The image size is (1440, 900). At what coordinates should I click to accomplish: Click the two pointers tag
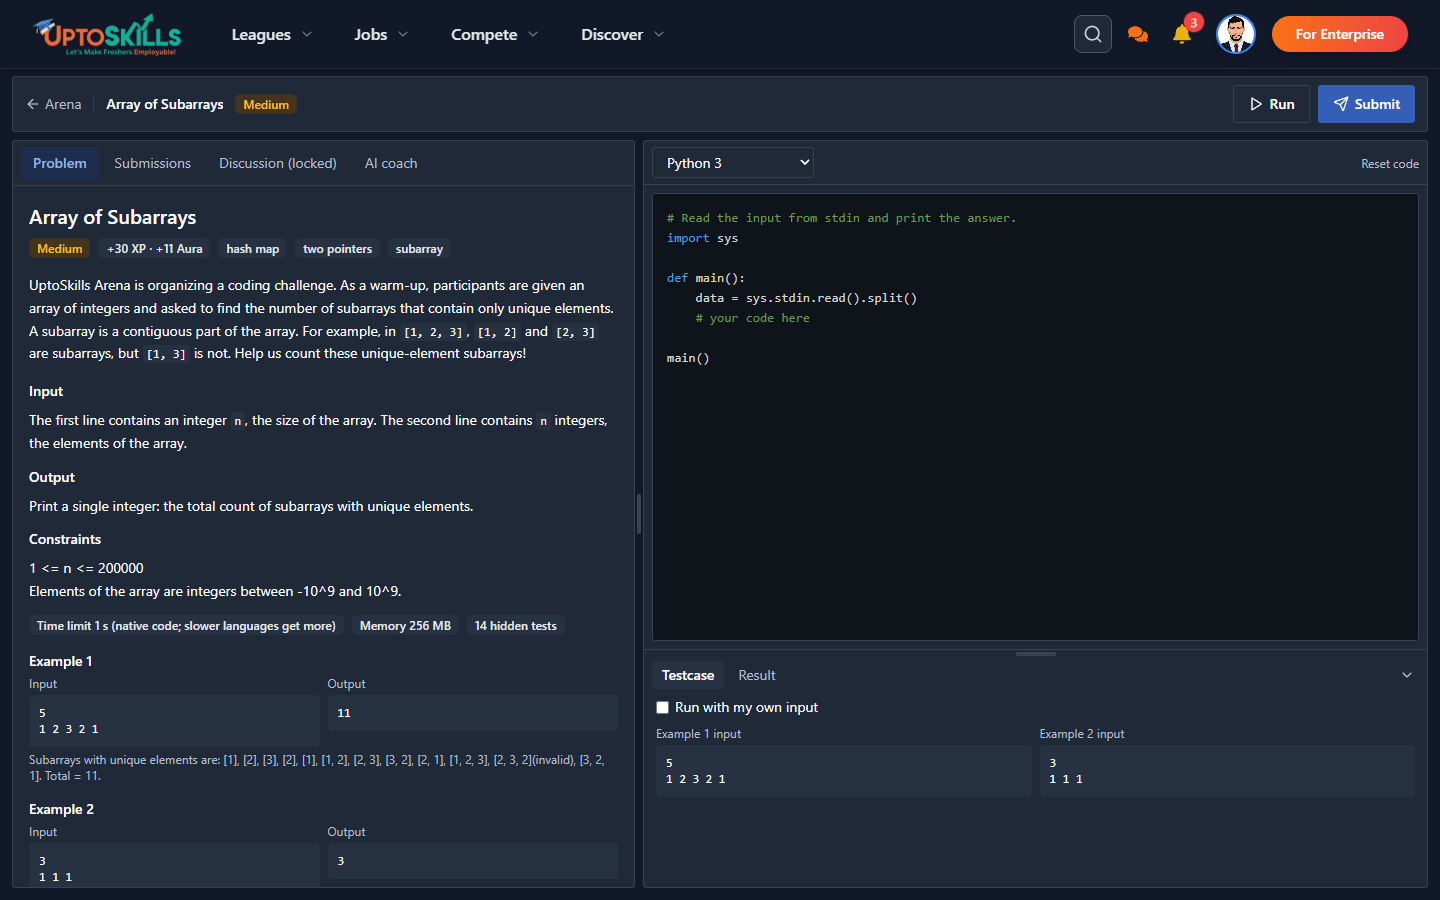337,249
